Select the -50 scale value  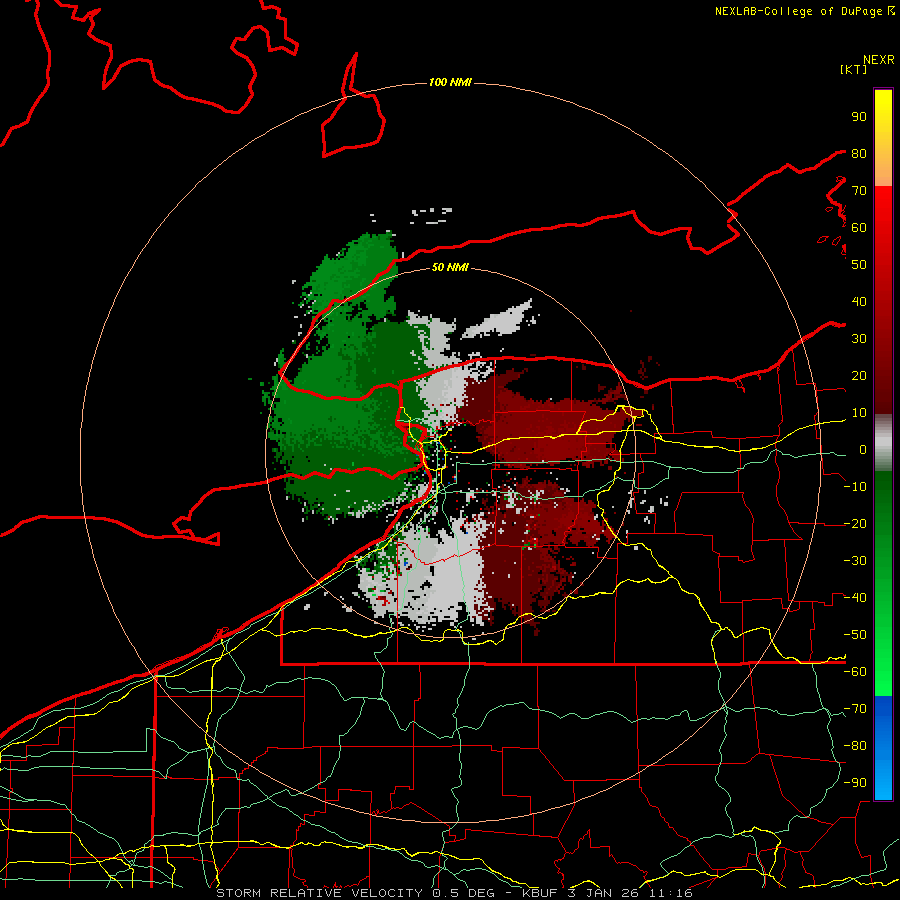tap(855, 635)
